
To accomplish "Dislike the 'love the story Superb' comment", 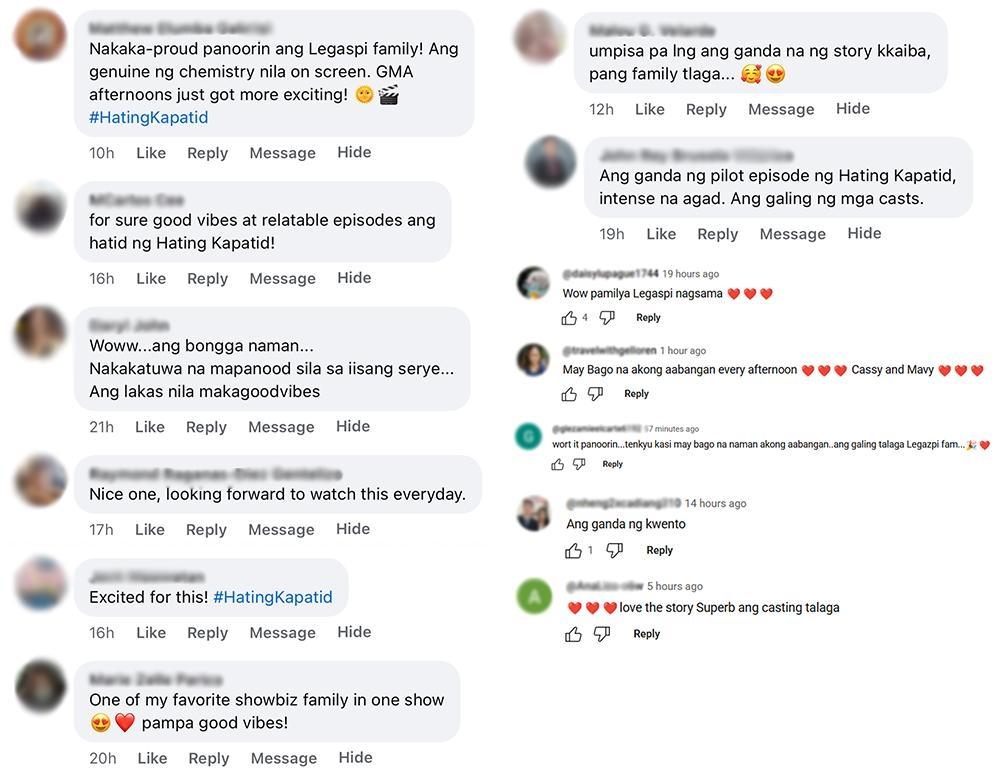I will 602,634.
